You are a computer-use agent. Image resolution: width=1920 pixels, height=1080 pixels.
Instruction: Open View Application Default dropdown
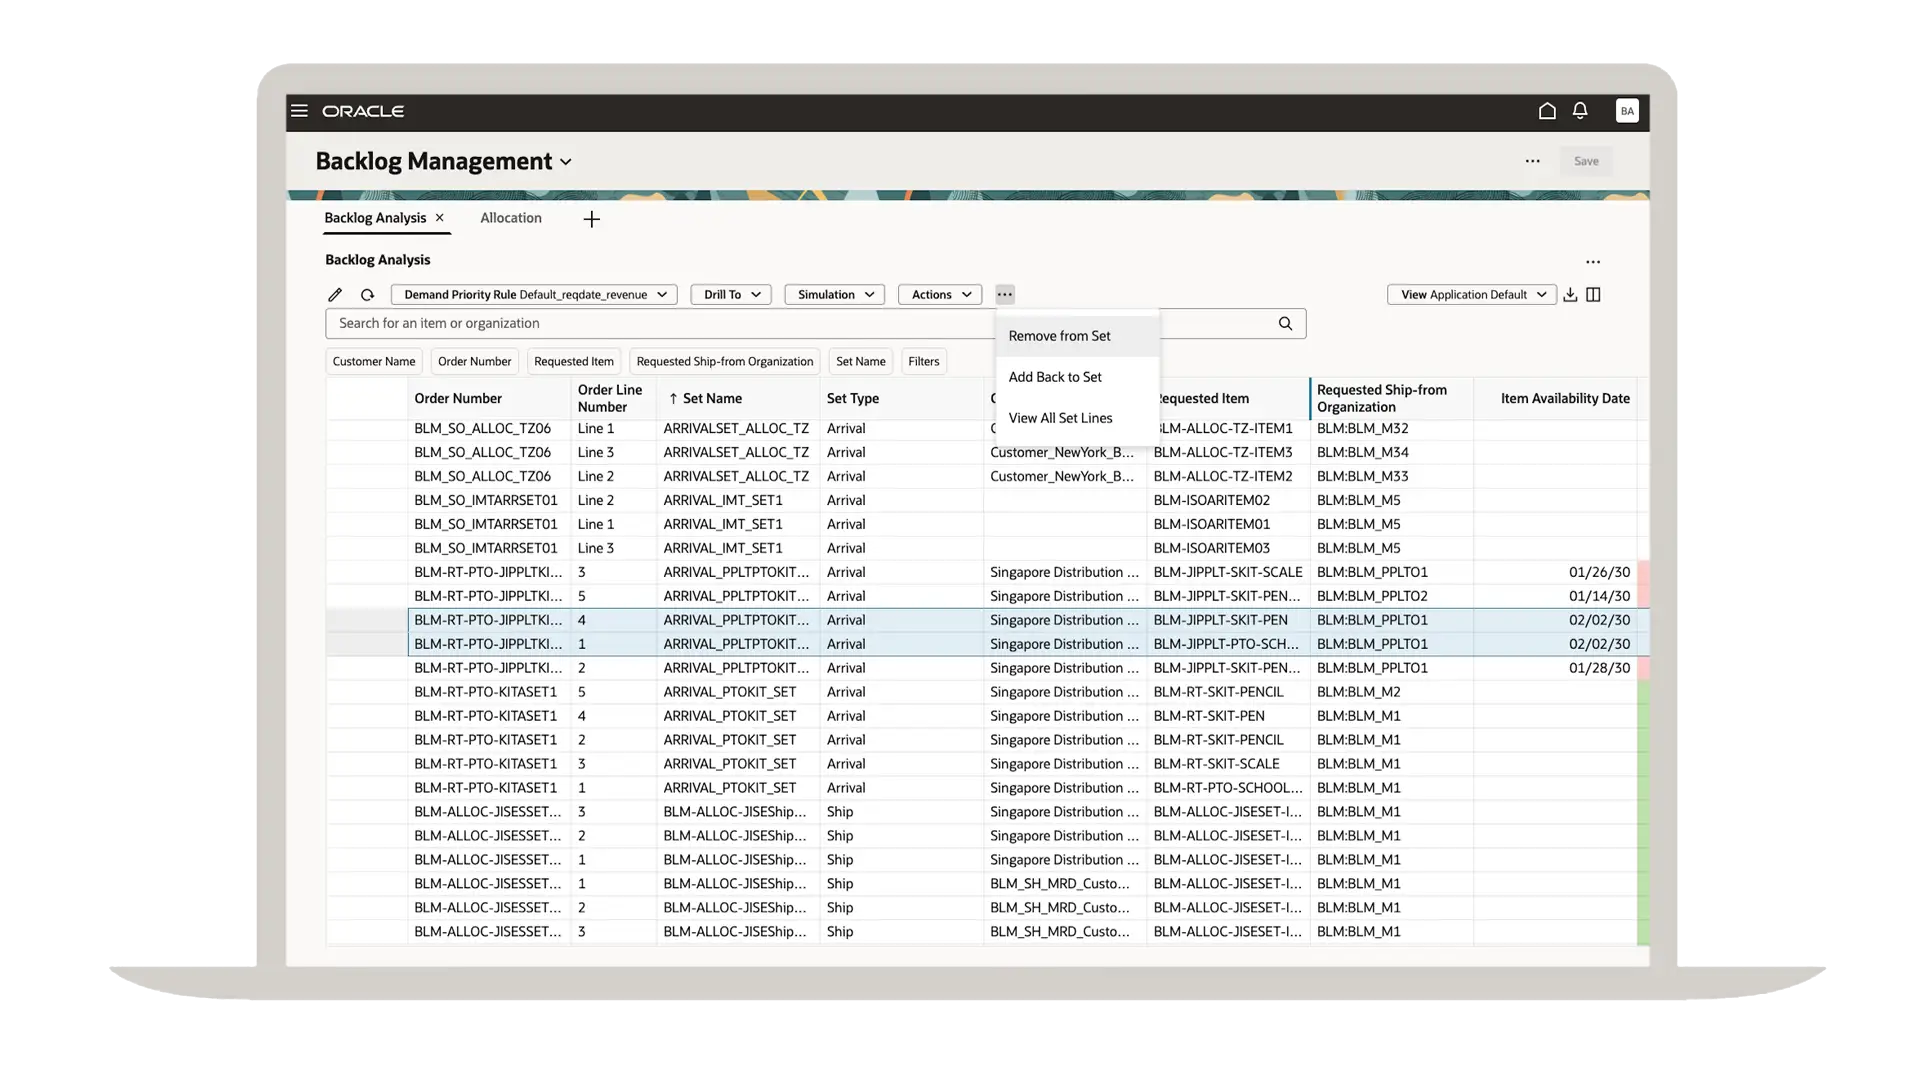[x=1471, y=295]
